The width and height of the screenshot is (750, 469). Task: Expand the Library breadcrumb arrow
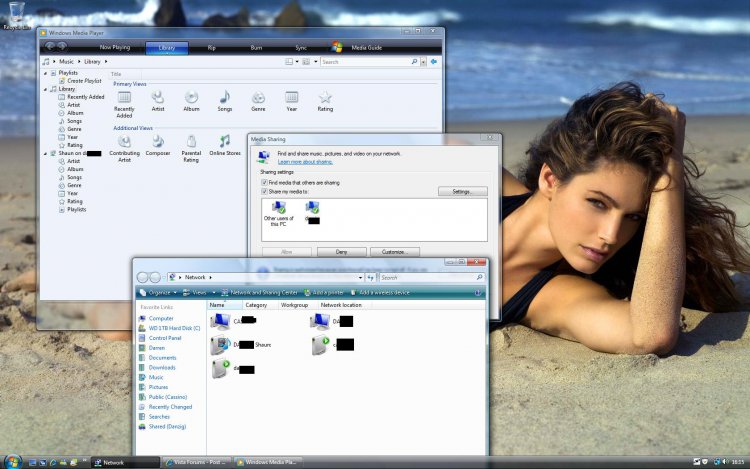(106, 62)
